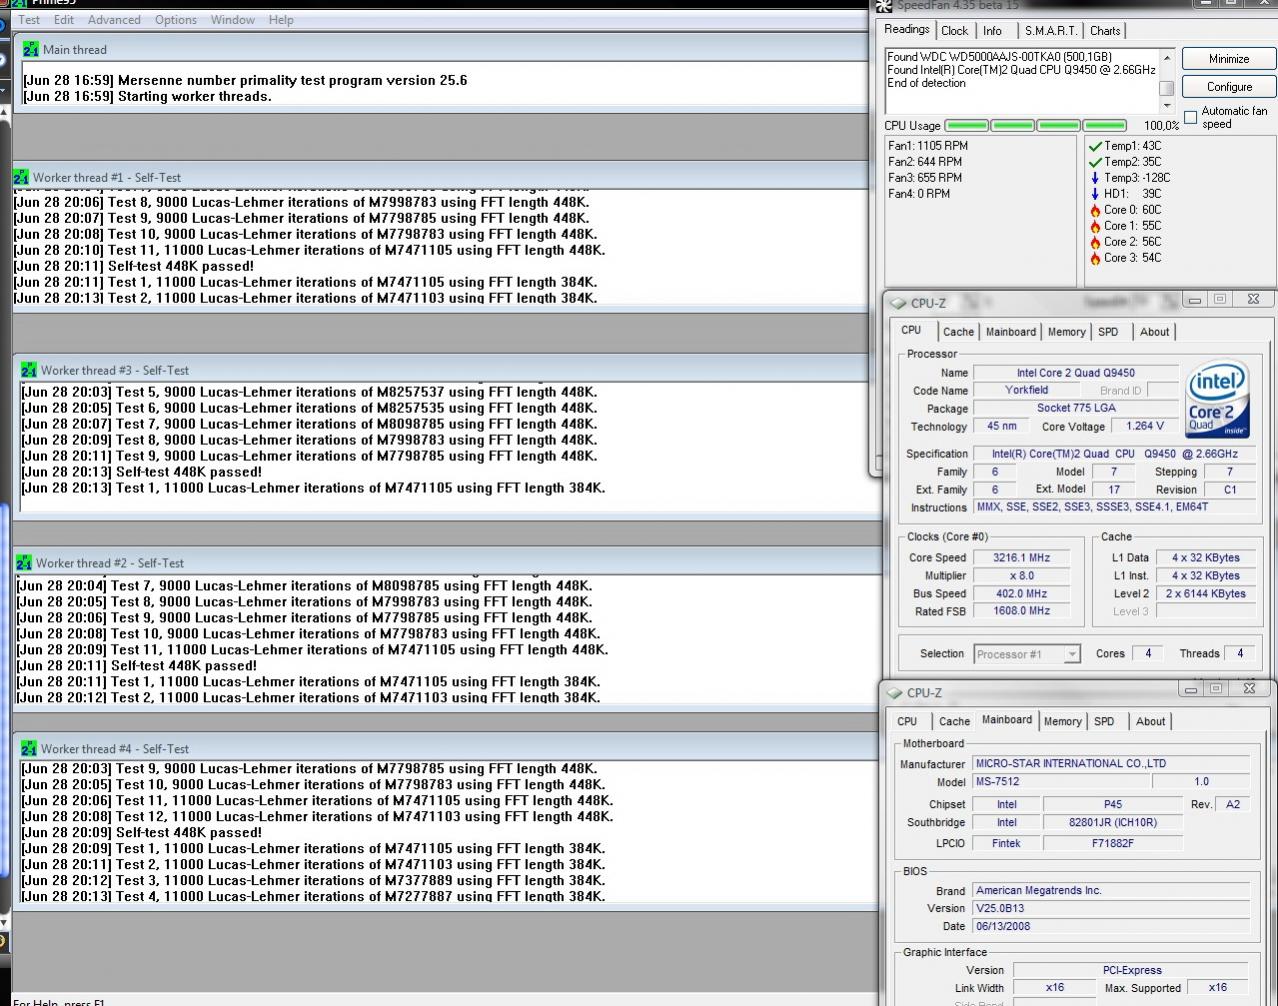
Task: Click the Rated FSB value 1608.0 MHz
Action: point(1021,611)
